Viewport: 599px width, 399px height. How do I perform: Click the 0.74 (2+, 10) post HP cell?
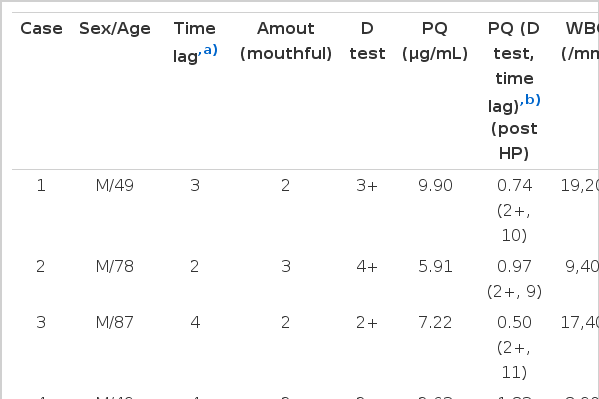tap(514, 211)
